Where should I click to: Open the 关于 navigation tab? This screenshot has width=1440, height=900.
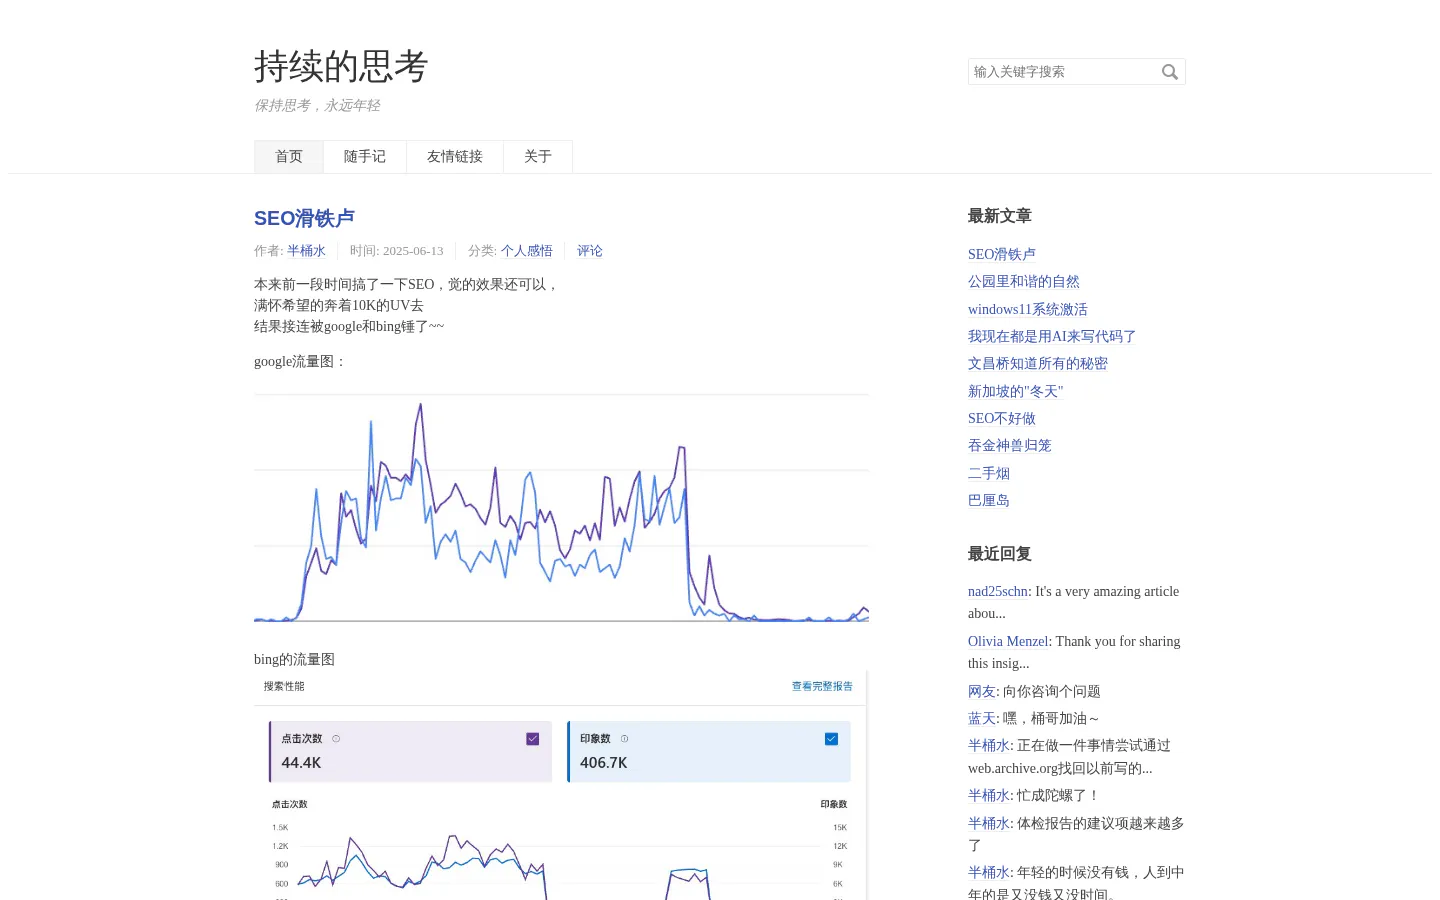pos(538,157)
